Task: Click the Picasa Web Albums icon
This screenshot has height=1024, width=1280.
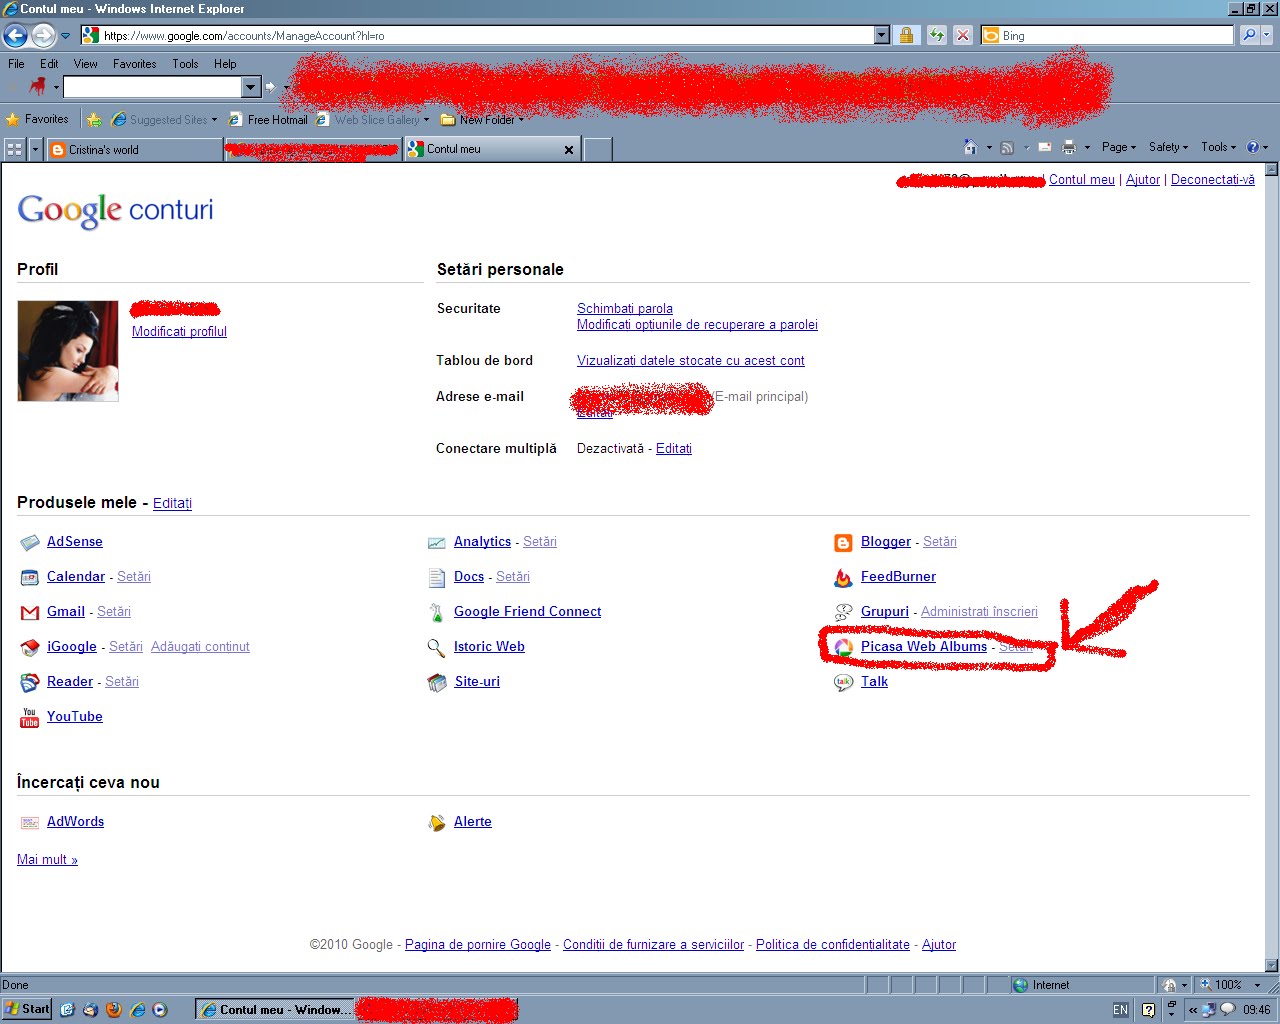Action: pyautogui.click(x=843, y=648)
